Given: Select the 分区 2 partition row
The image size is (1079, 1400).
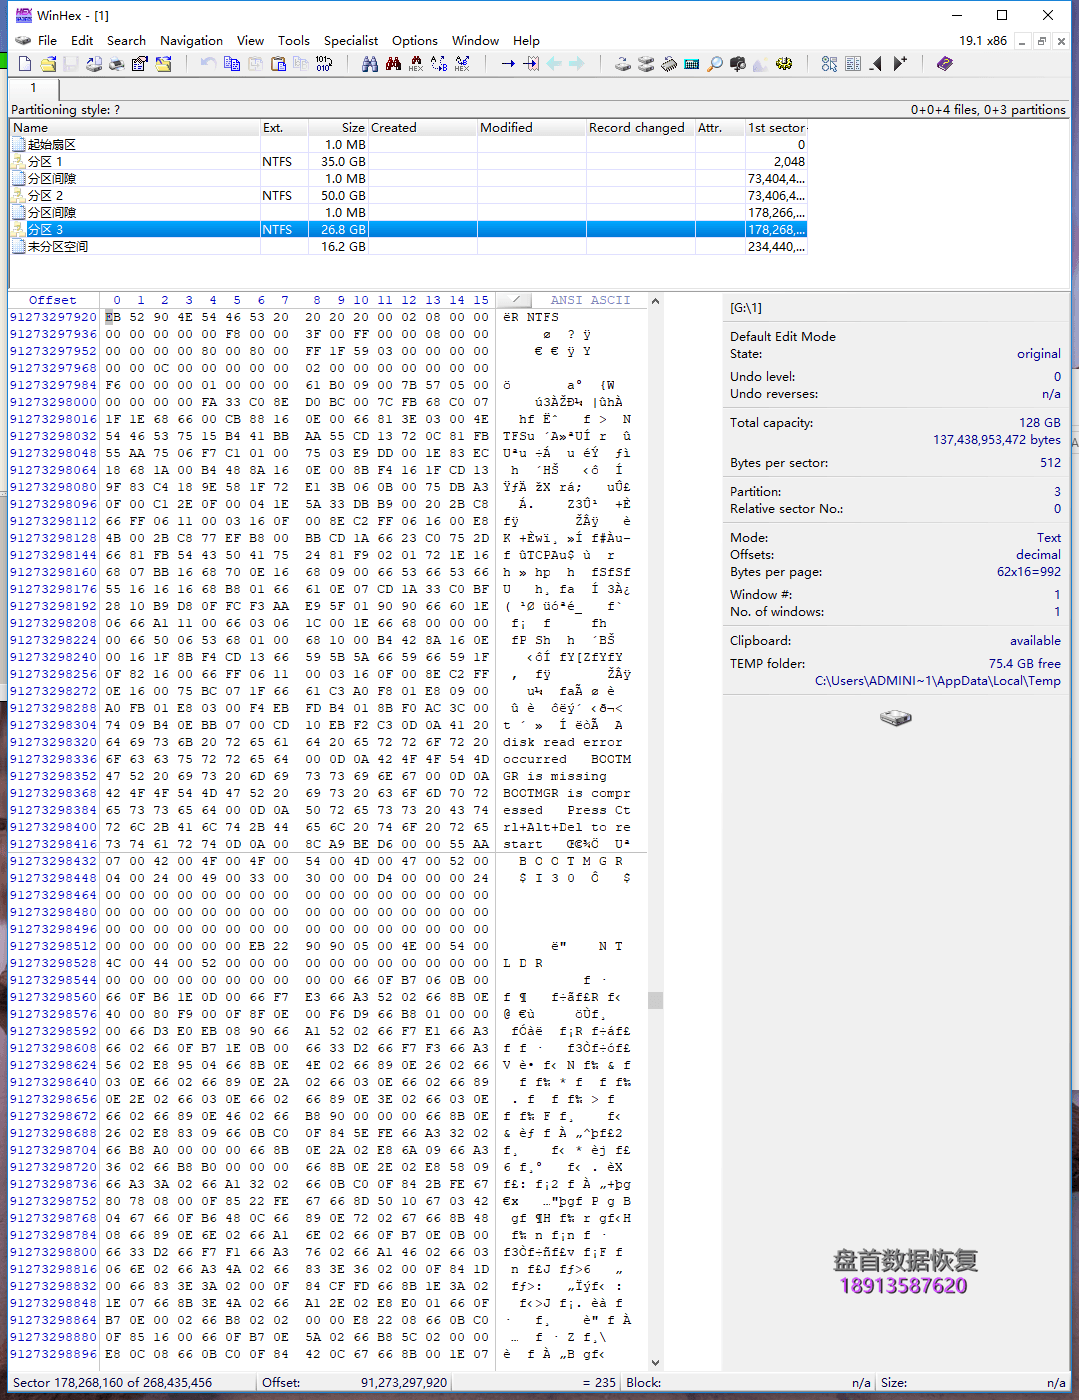Looking at the screenshot, I should coord(408,196).
